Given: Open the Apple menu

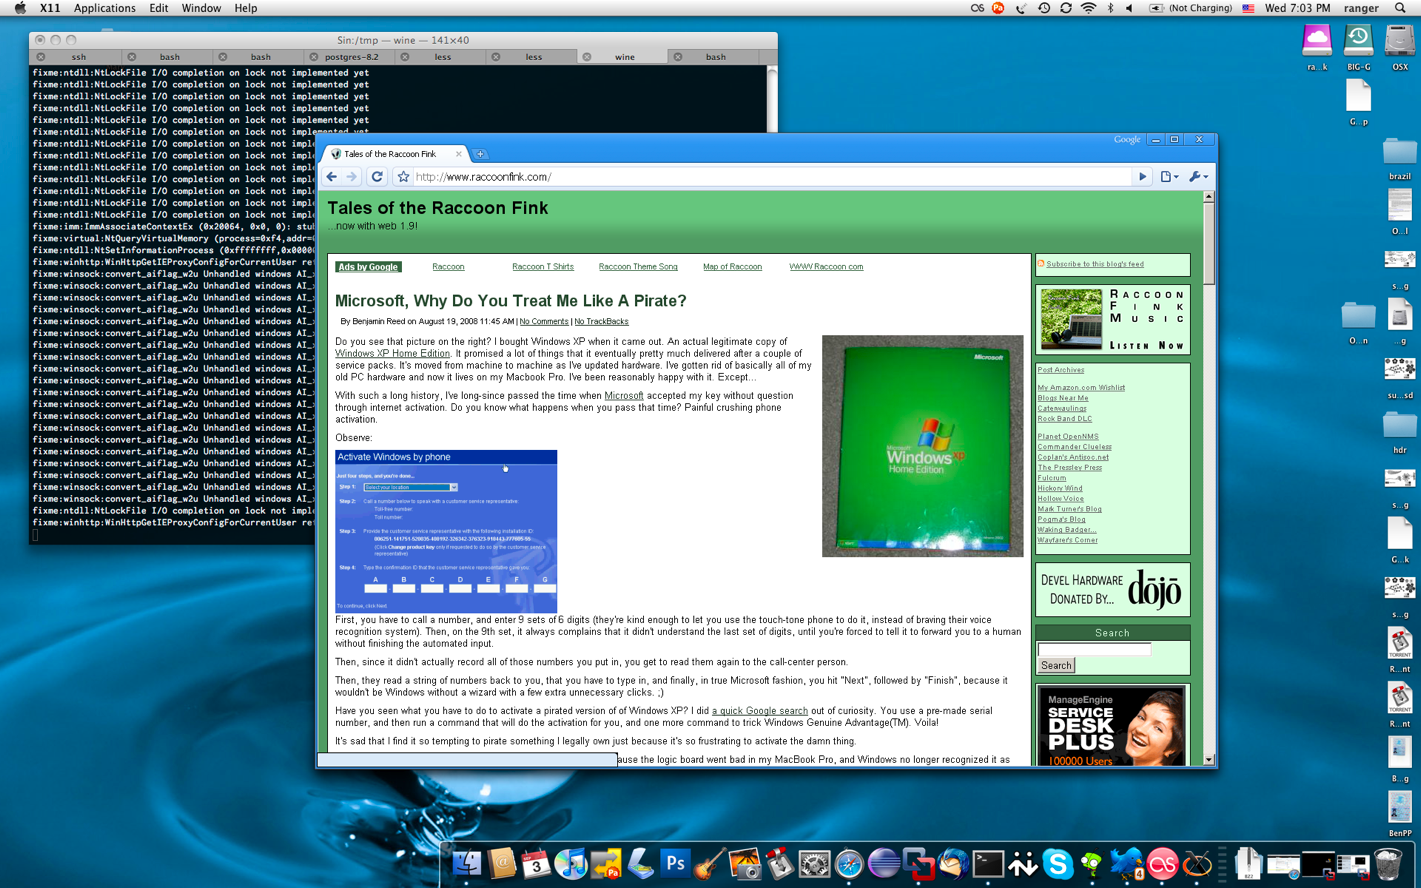Looking at the screenshot, I should coord(20,8).
